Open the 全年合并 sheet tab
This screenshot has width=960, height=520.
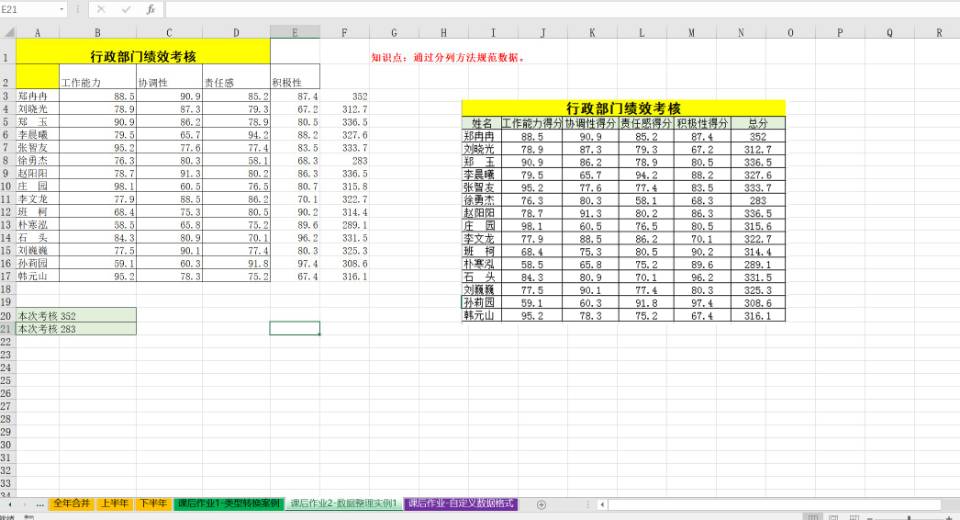click(71, 503)
